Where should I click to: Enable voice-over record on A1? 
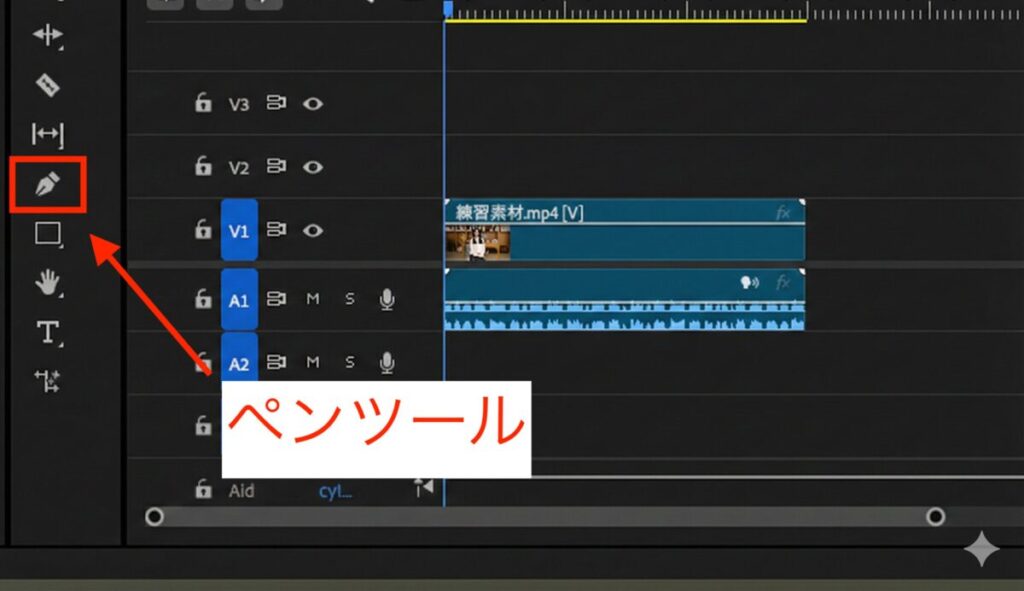[x=387, y=299]
